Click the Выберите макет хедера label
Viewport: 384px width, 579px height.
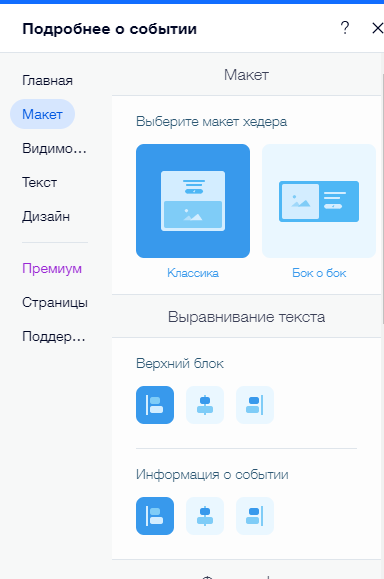pos(211,121)
